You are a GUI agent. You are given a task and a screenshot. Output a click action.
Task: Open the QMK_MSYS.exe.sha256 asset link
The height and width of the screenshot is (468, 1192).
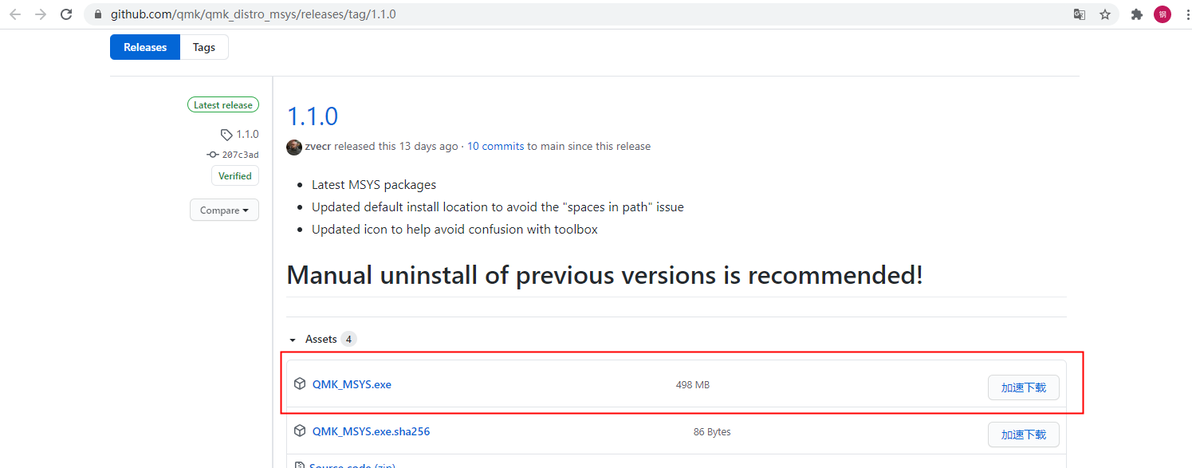pos(371,432)
